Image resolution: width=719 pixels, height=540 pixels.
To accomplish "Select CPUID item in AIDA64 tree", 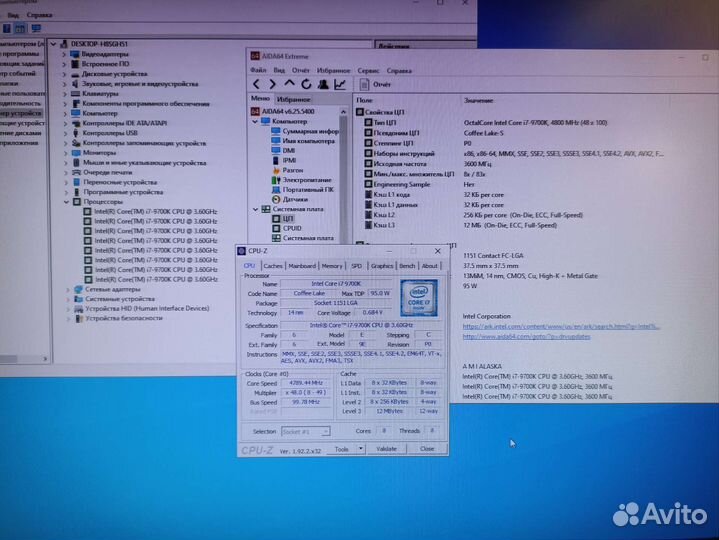I will [287, 228].
